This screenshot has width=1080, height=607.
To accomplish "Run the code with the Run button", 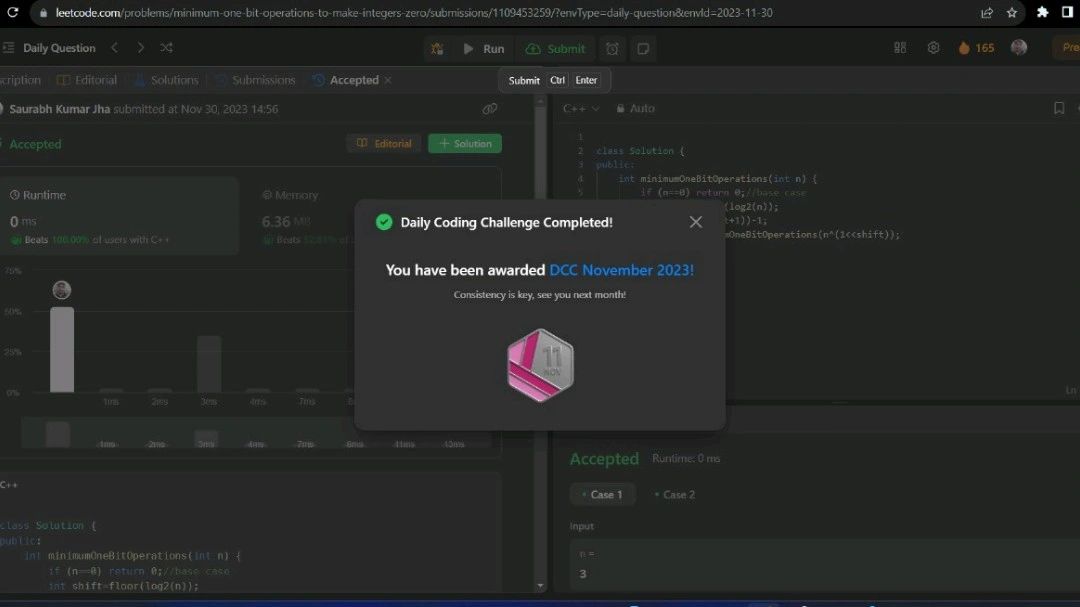I will click(x=484, y=49).
